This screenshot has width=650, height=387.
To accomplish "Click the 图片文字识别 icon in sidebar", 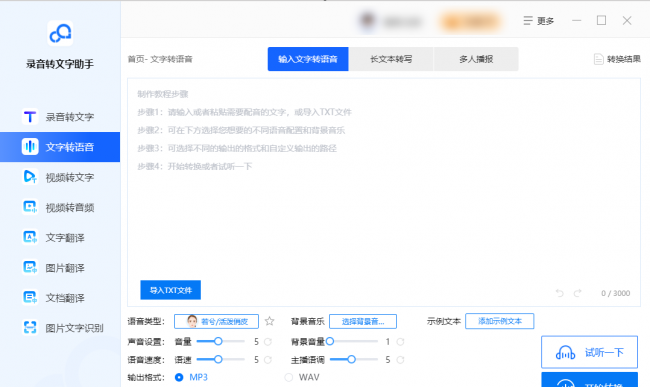I will pos(30,328).
